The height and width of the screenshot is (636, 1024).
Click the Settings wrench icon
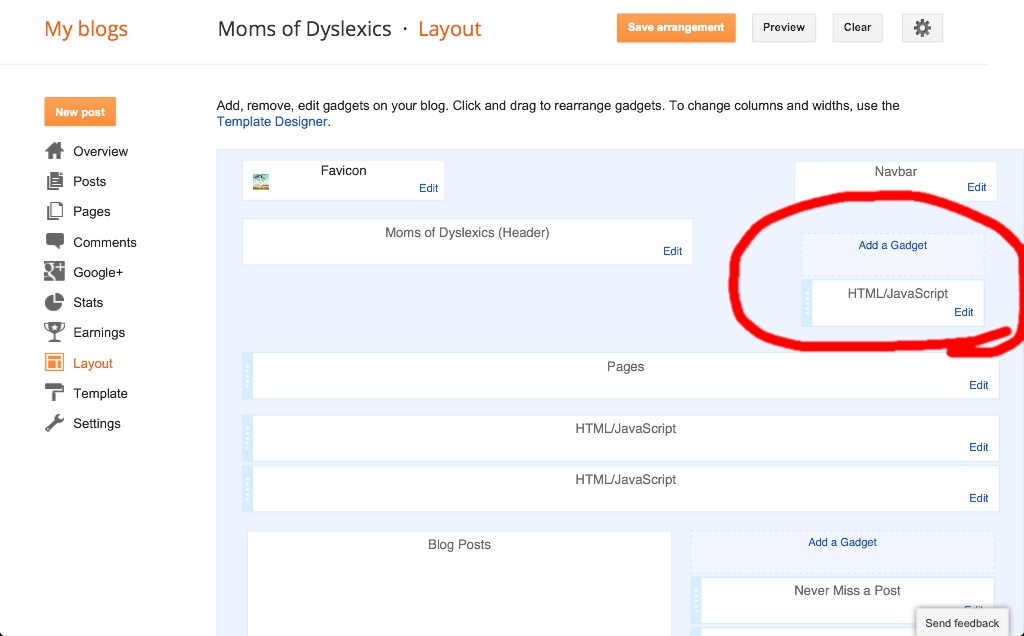pos(54,422)
